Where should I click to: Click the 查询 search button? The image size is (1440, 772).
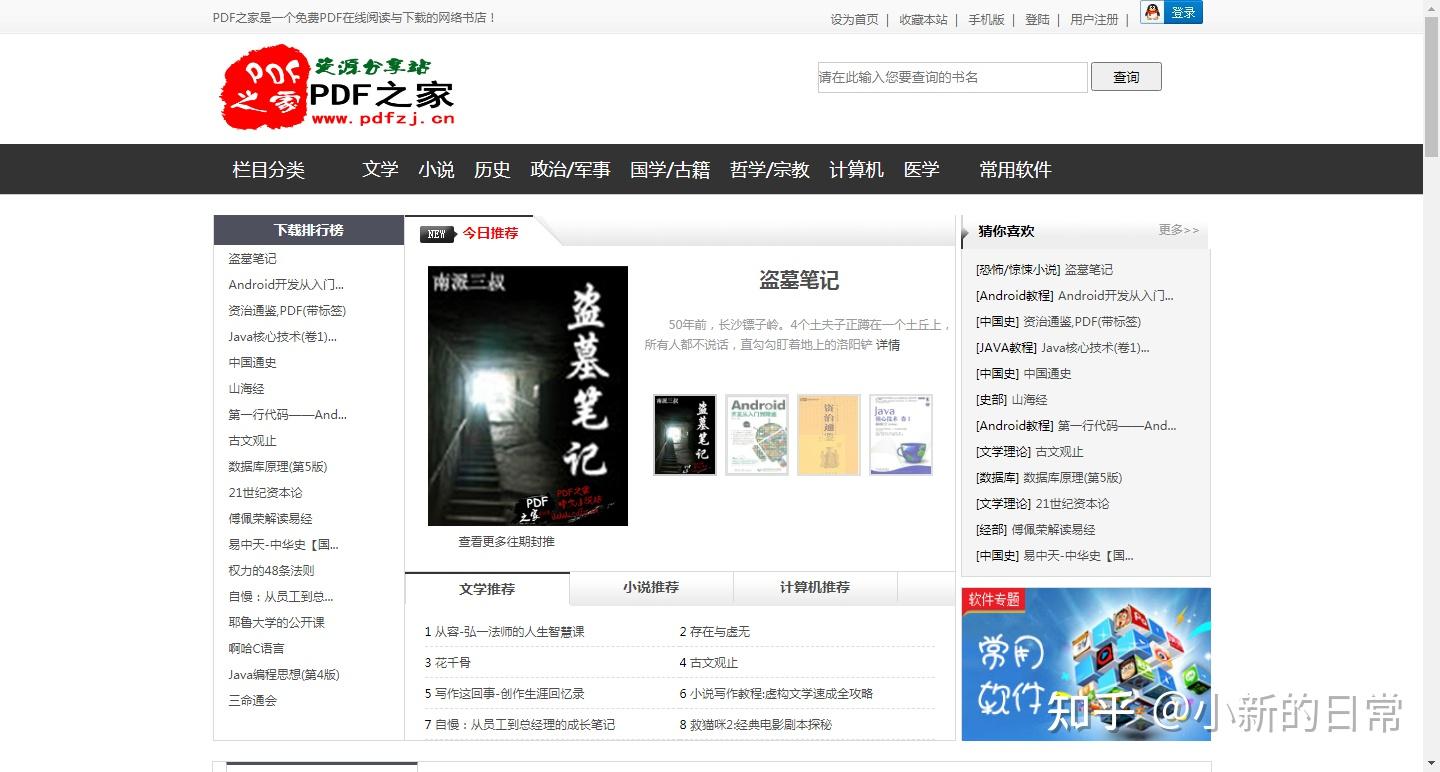pyautogui.click(x=1126, y=77)
